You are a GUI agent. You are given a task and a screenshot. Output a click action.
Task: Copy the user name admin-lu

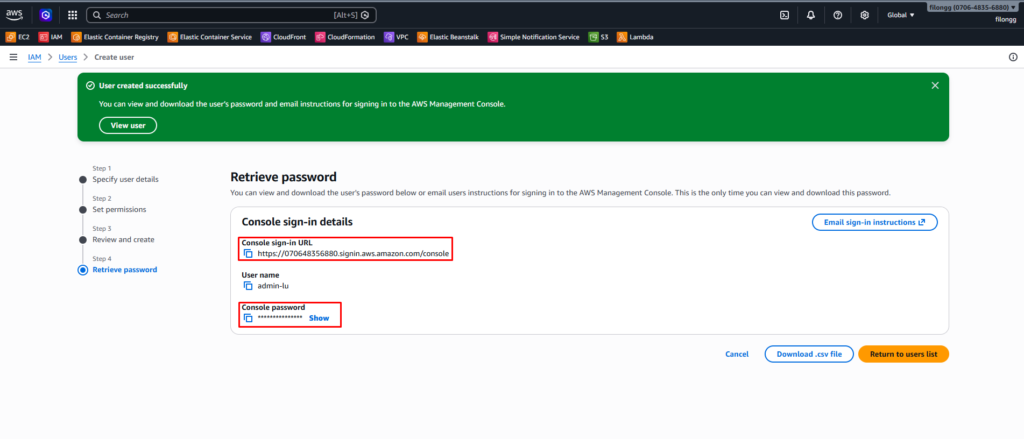[248, 285]
